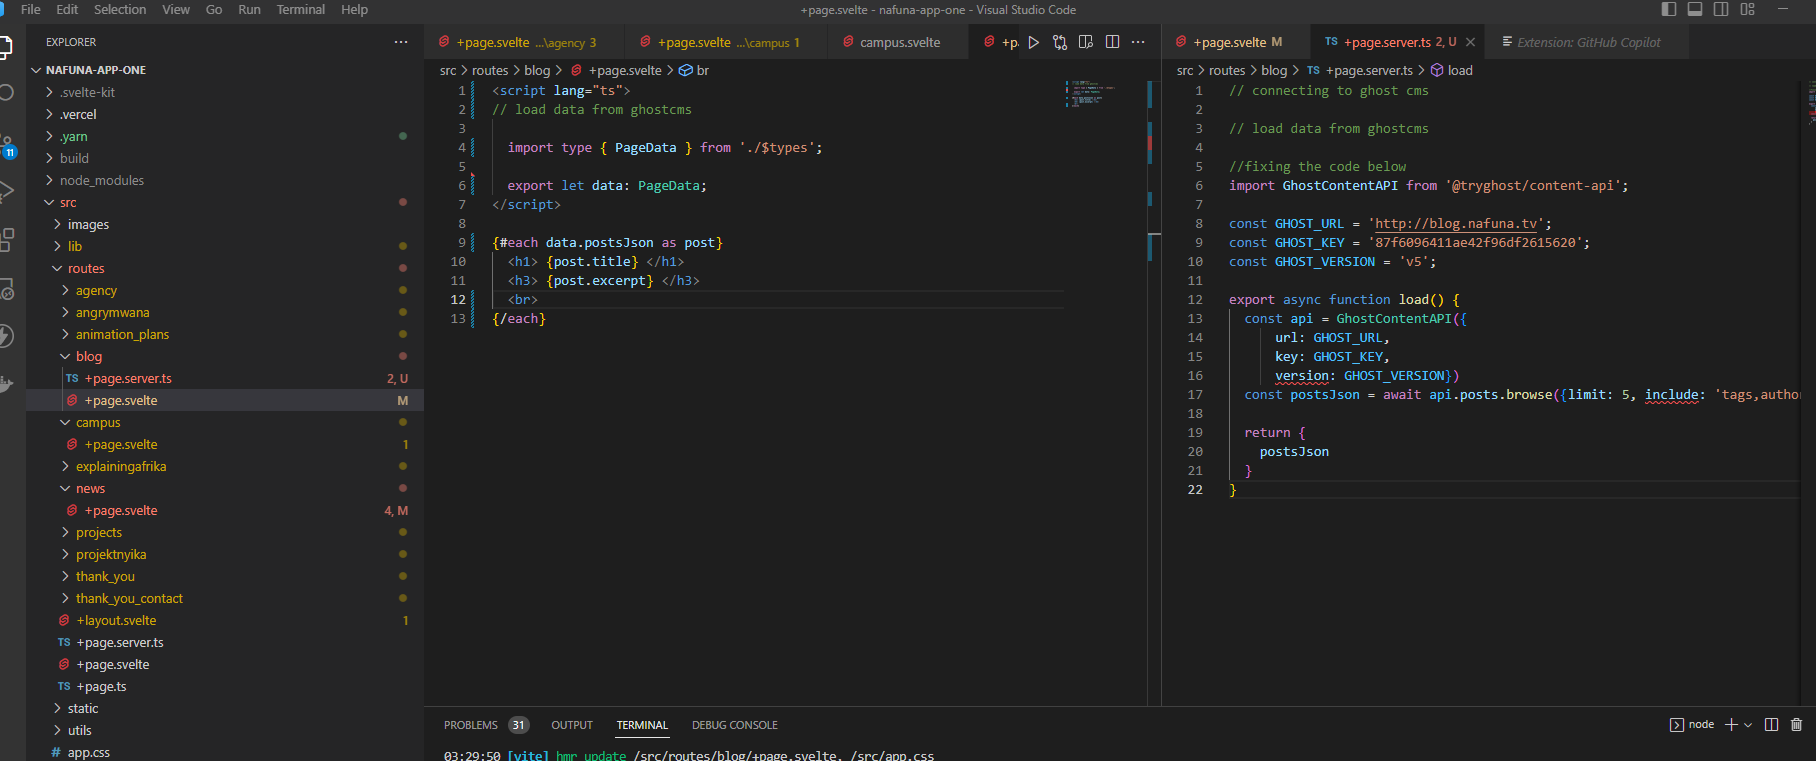Toggle the bottom panel layout button
This screenshot has height=761, width=1816.
[1695, 9]
